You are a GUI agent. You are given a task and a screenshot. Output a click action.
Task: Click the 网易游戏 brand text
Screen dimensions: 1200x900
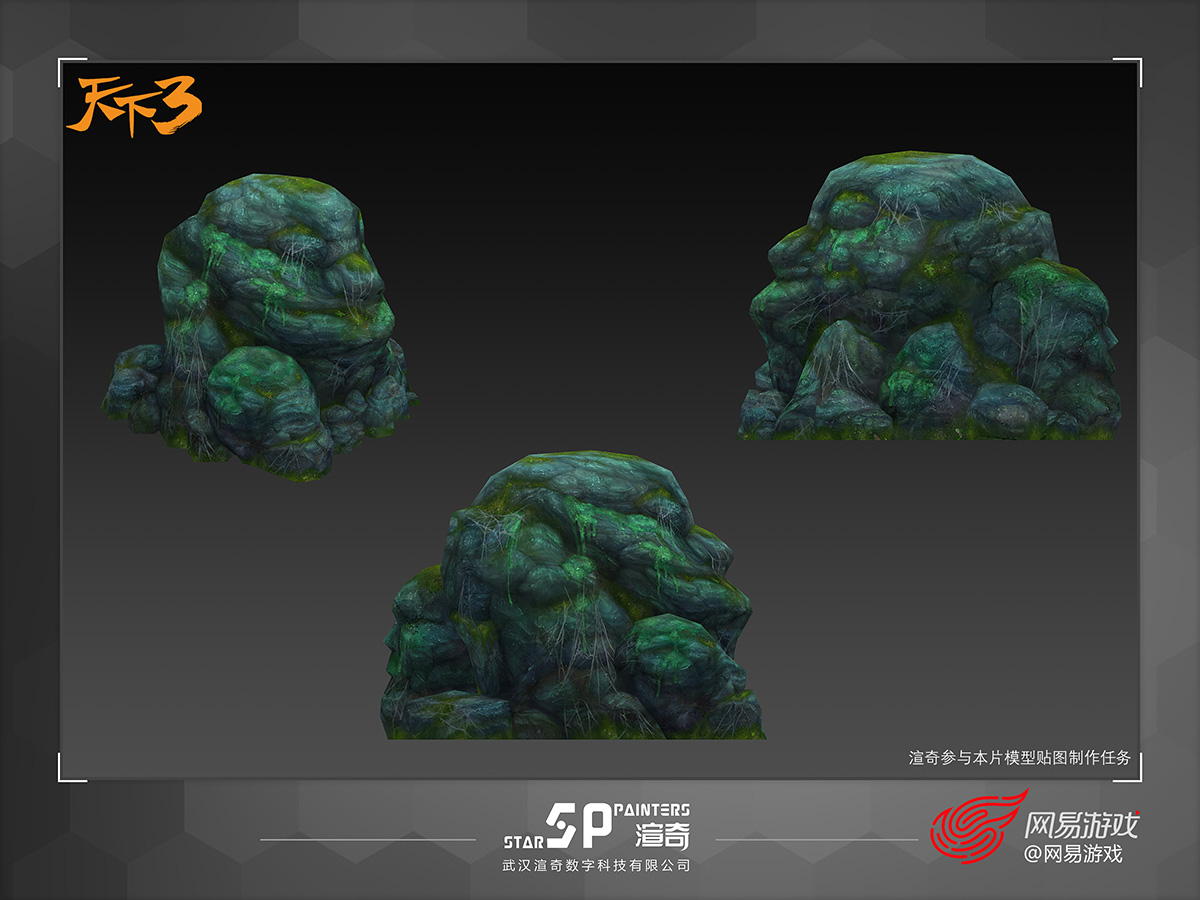(1081, 825)
